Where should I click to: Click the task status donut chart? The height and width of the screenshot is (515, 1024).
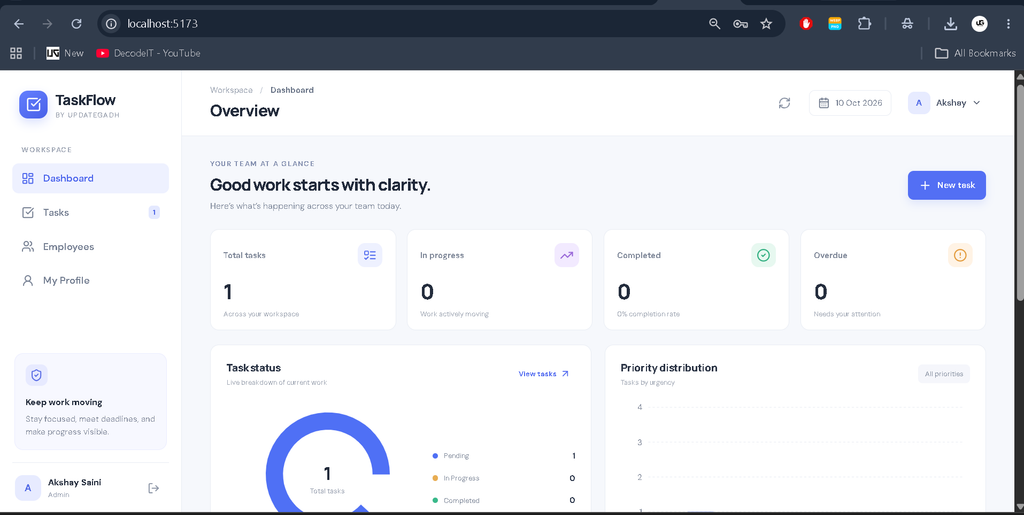tap(328, 462)
